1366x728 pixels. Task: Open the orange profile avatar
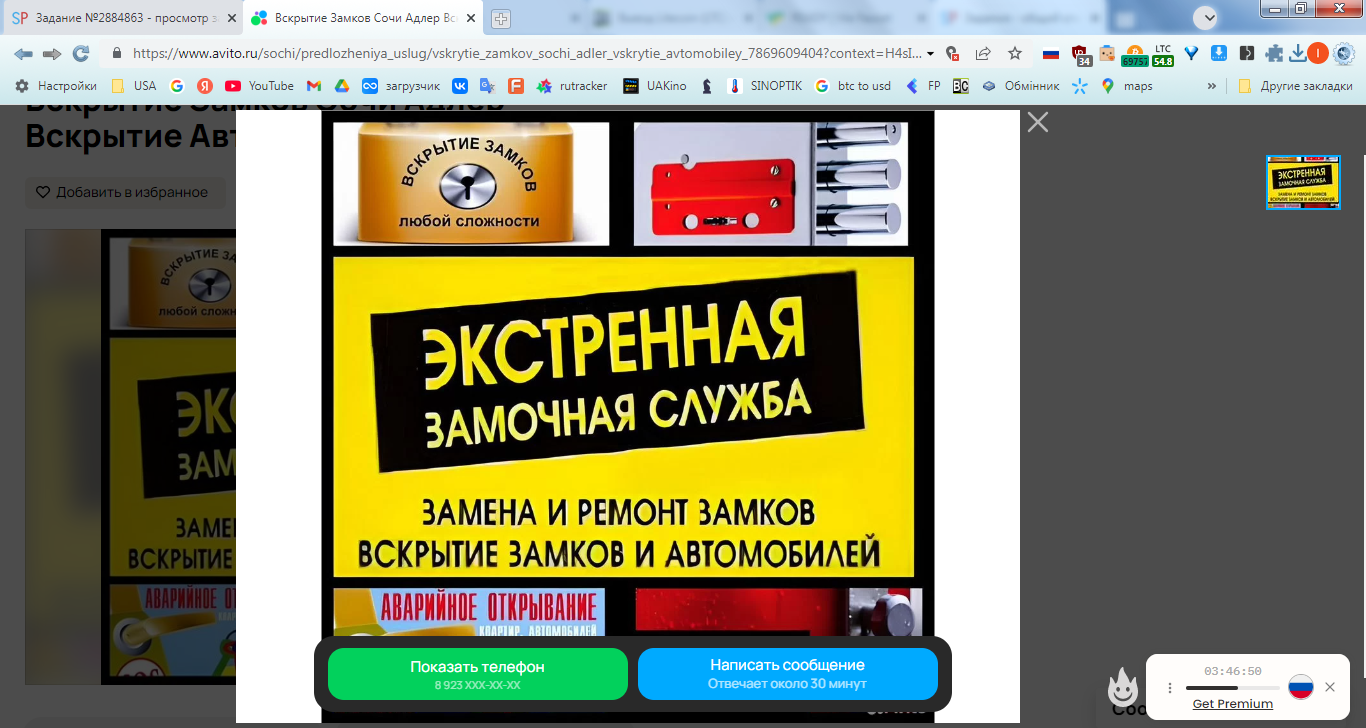click(x=1318, y=53)
